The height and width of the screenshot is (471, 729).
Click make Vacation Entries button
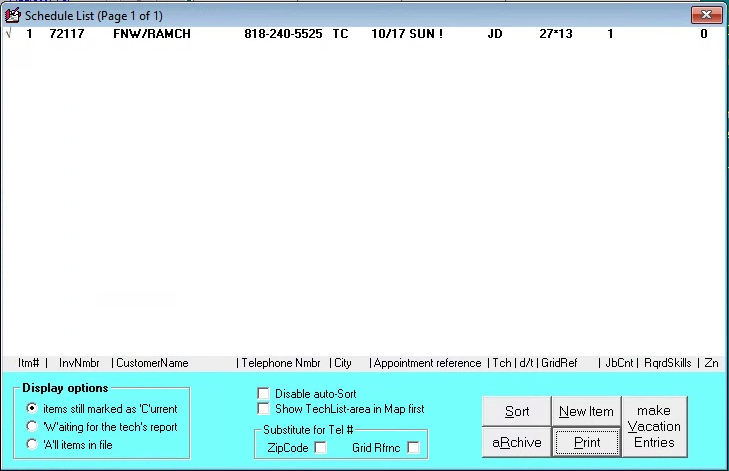654,426
